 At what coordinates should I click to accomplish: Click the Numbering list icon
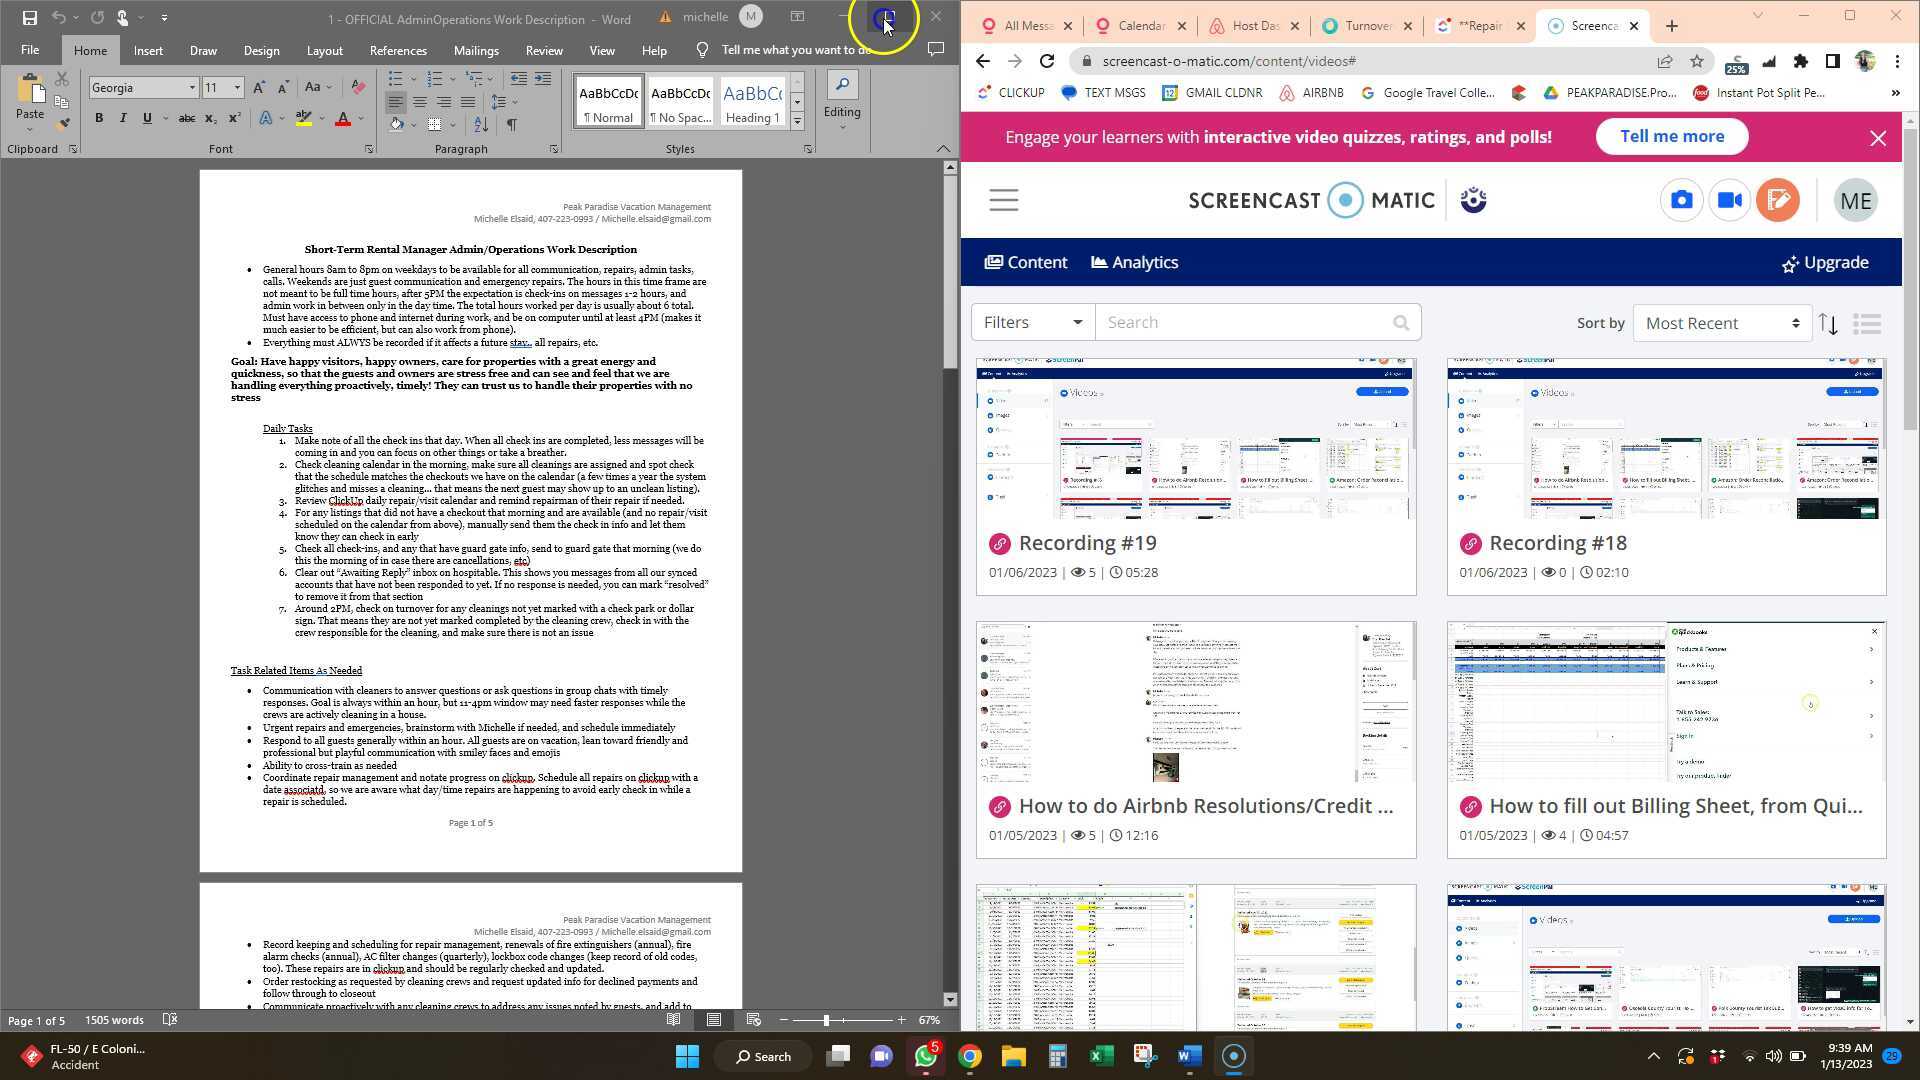[435, 79]
